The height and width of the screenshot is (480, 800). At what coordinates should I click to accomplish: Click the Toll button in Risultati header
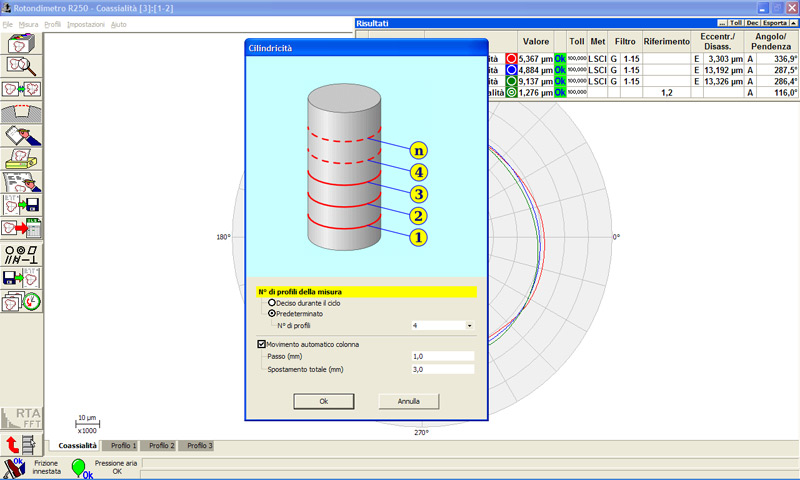point(735,23)
